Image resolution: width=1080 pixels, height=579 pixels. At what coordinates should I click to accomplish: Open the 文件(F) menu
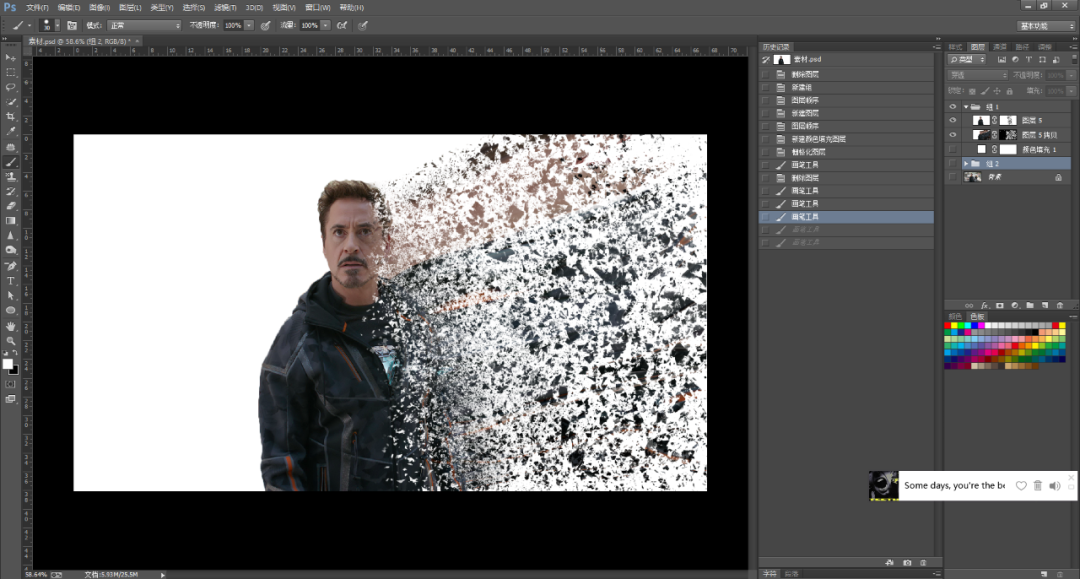[x=37, y=8]
